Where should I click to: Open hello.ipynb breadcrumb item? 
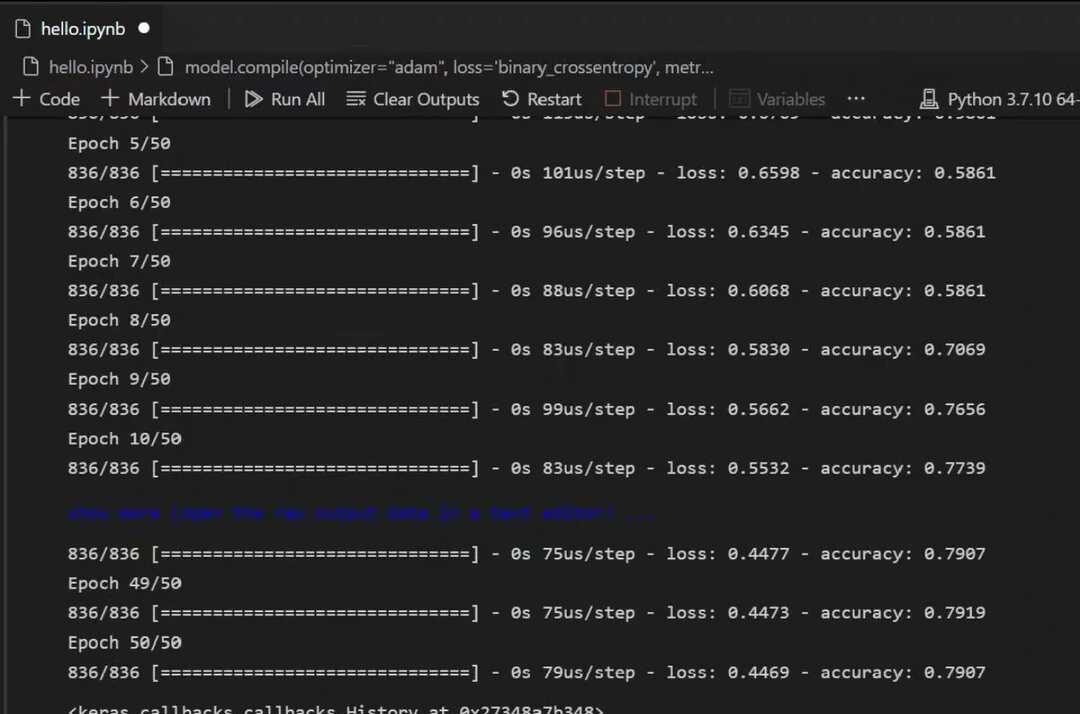[x=90, y=67]
